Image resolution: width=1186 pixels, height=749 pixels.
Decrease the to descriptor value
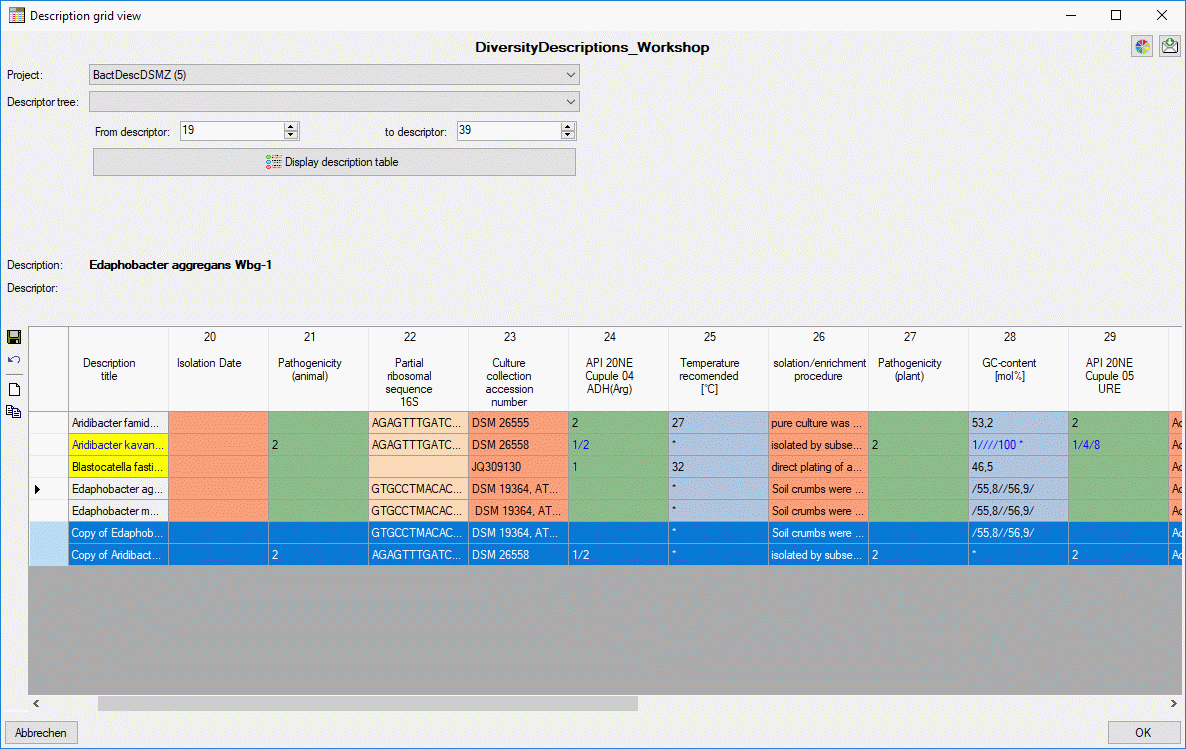point(568,135)
